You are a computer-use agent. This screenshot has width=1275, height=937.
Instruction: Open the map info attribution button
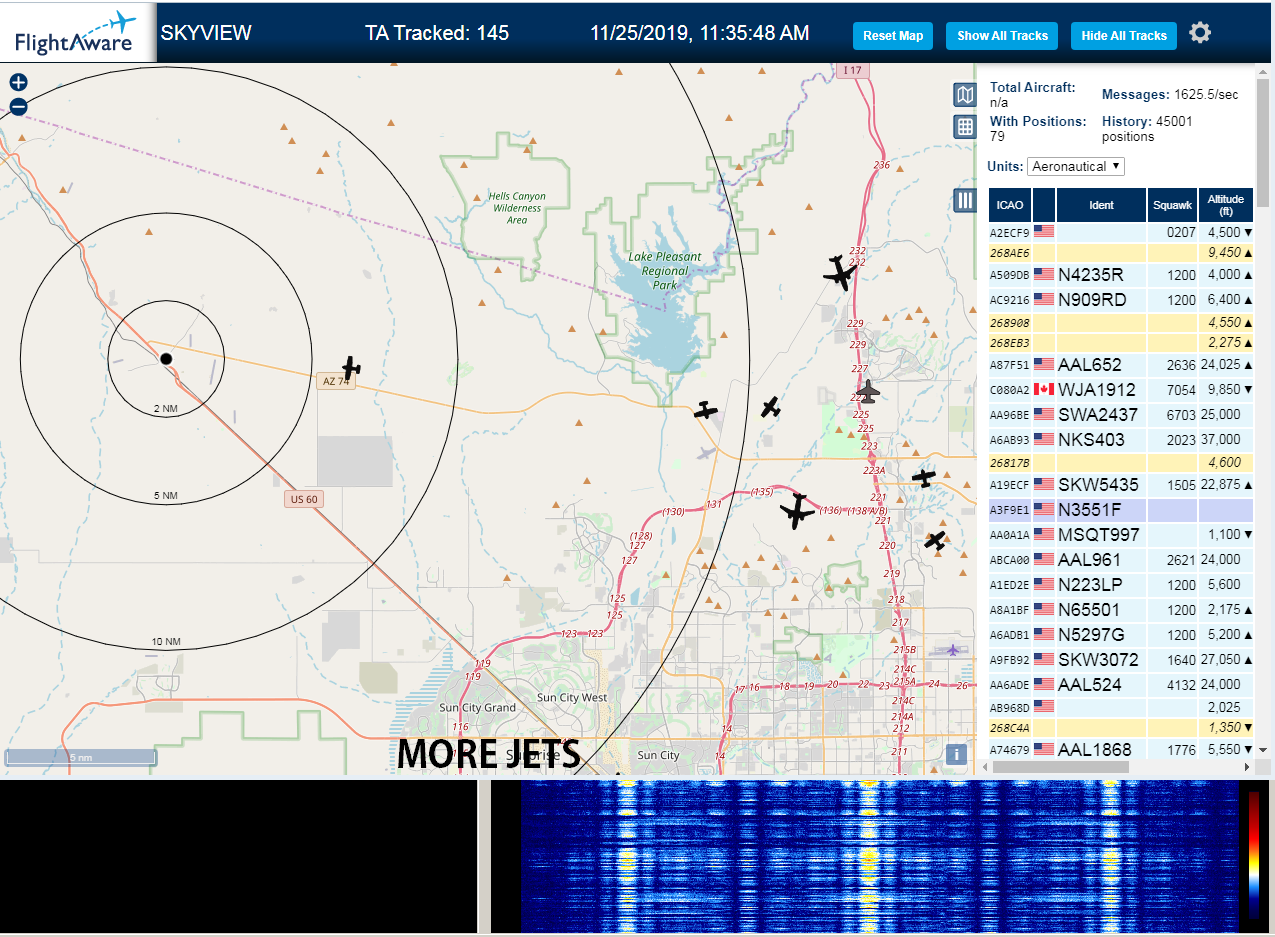[956, 754]
